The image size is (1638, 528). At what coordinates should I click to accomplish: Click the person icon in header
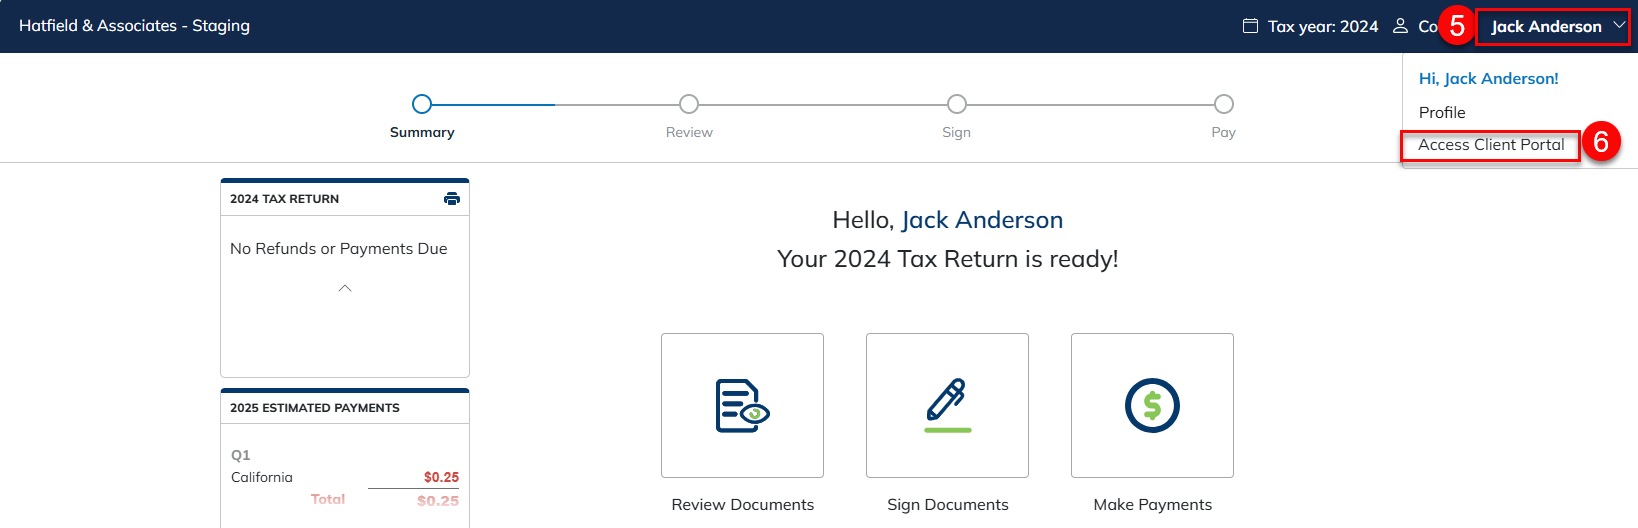(1400, 26)
